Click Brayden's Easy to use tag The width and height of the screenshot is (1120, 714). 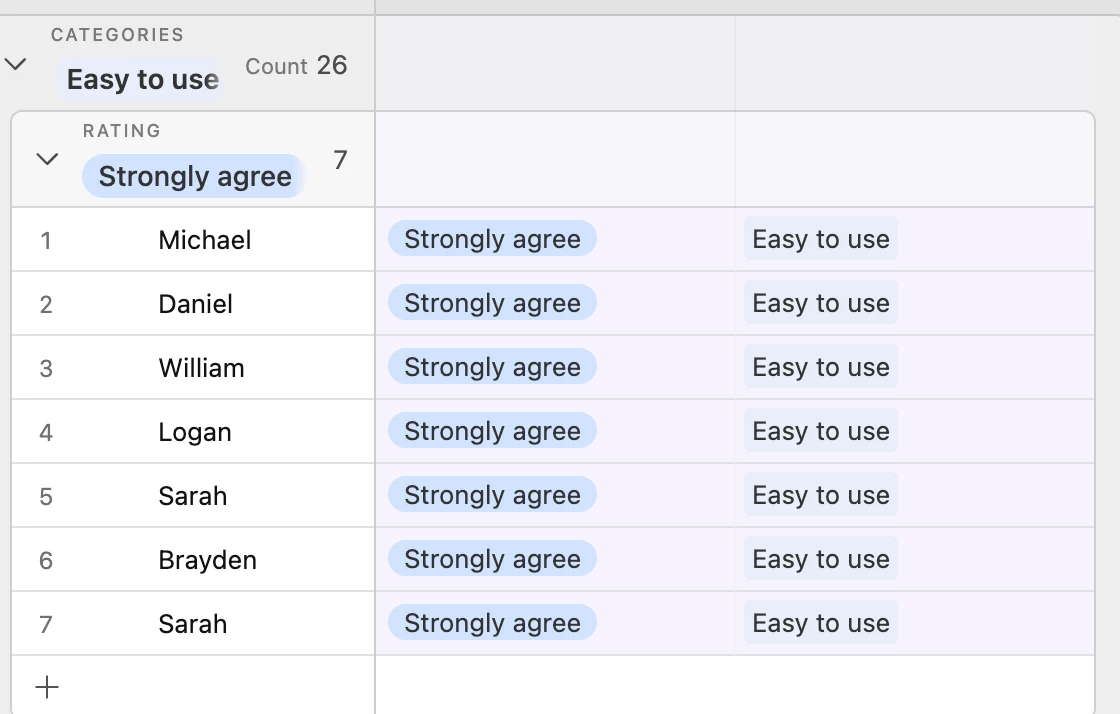[821, 559]
